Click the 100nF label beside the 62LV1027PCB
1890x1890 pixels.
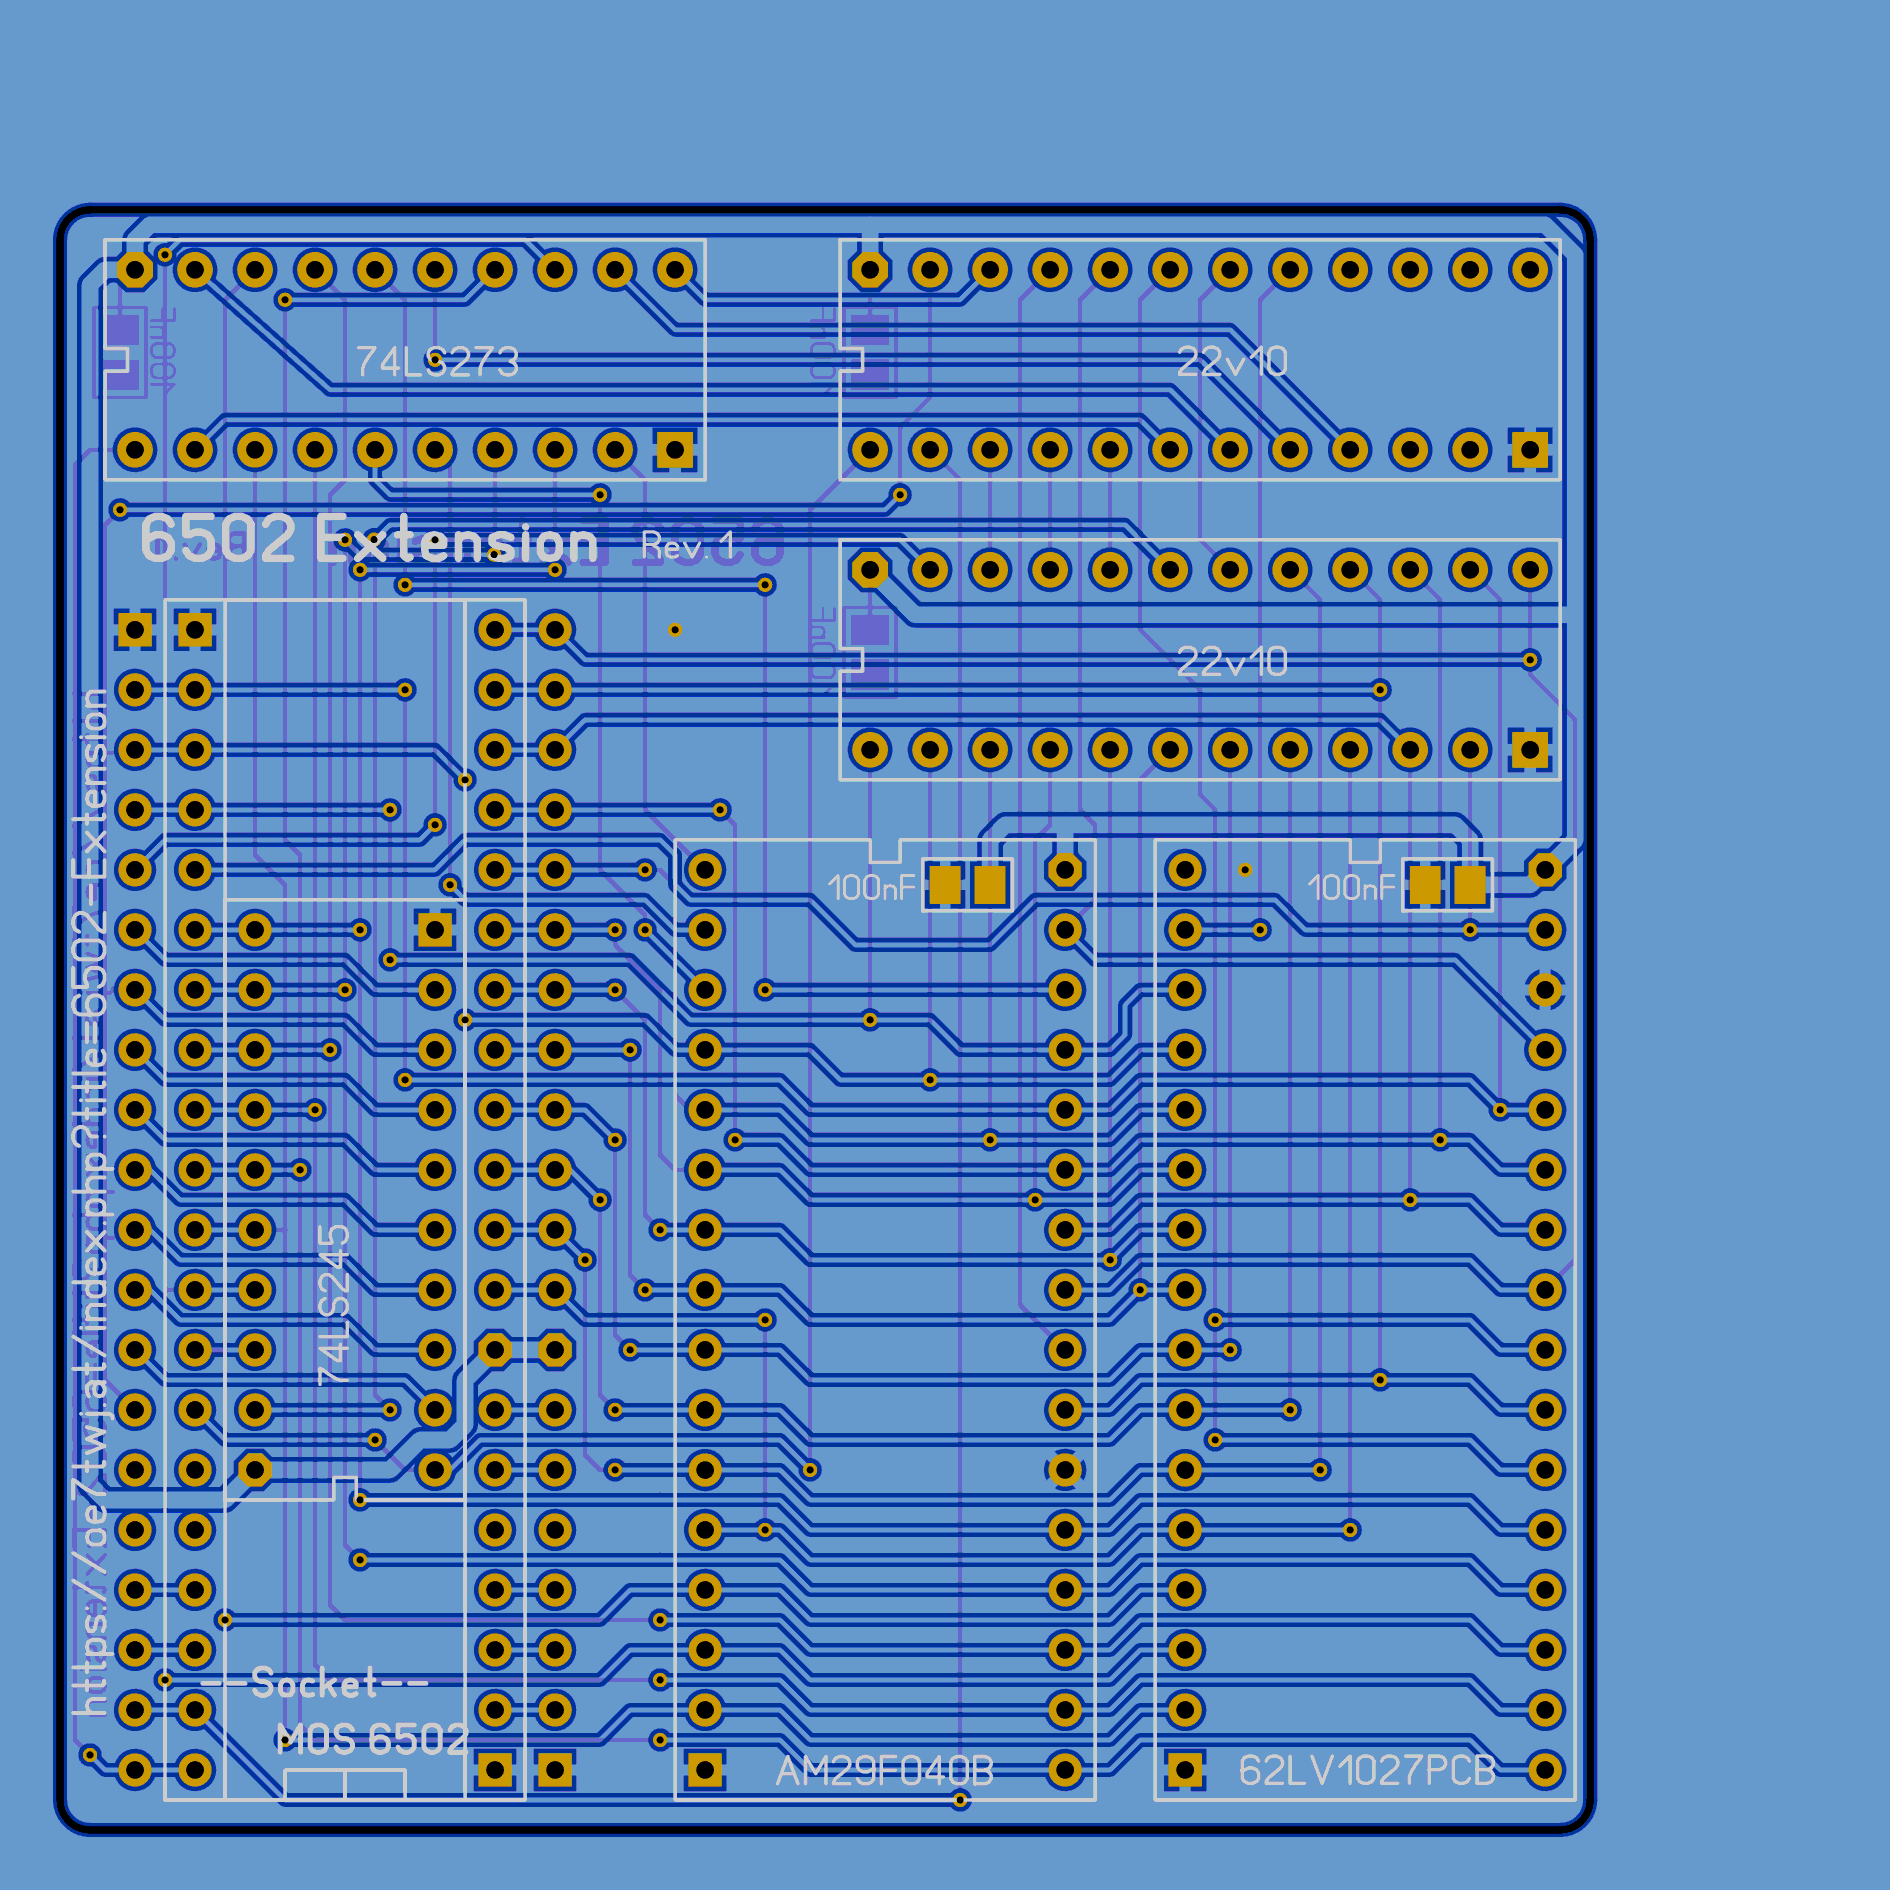pos(1350,887)
